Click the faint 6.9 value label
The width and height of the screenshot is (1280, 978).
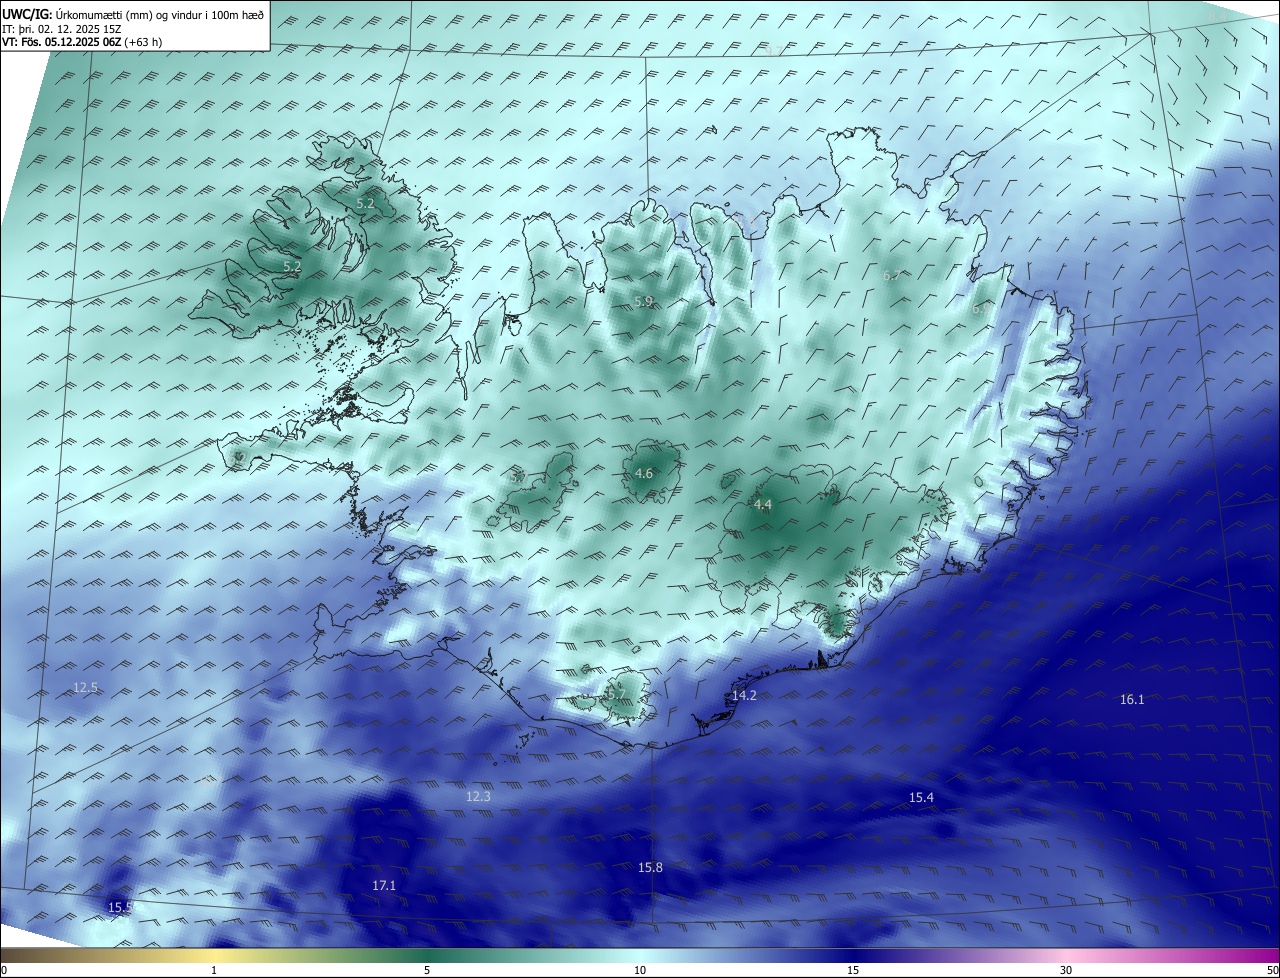pos(980,309)
